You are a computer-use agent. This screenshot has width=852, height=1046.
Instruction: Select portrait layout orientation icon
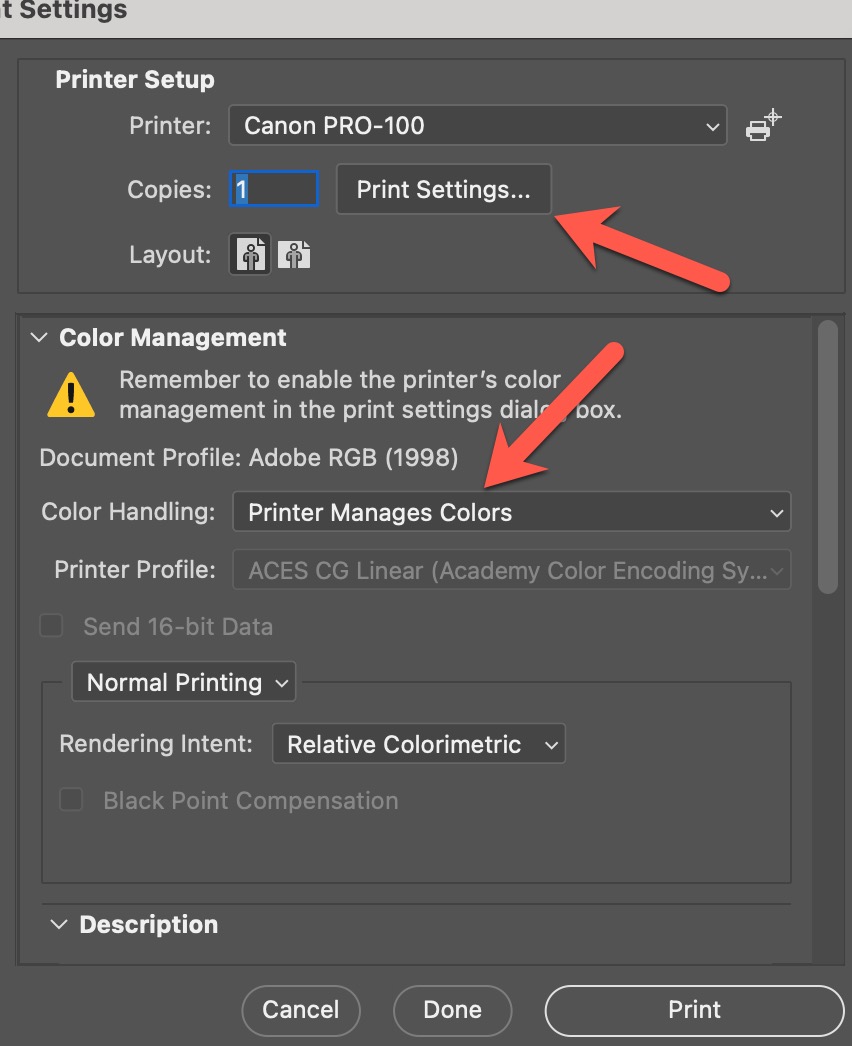point(251,254)
